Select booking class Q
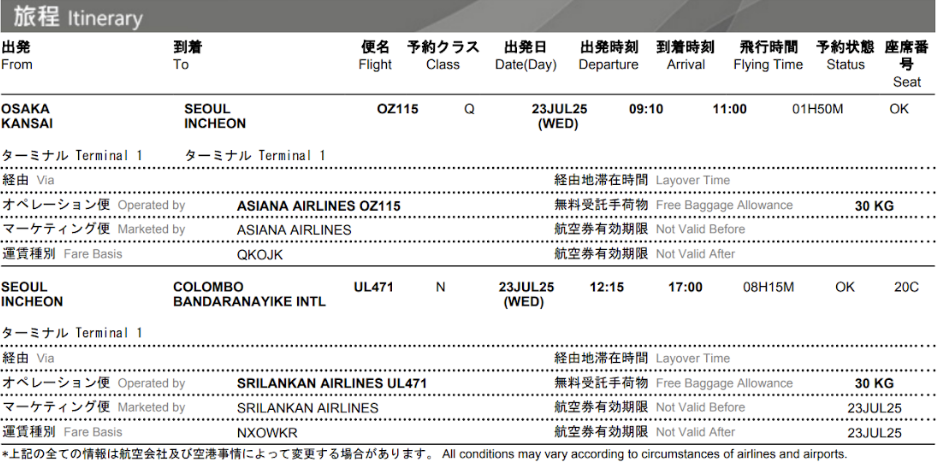 point(469,110)
